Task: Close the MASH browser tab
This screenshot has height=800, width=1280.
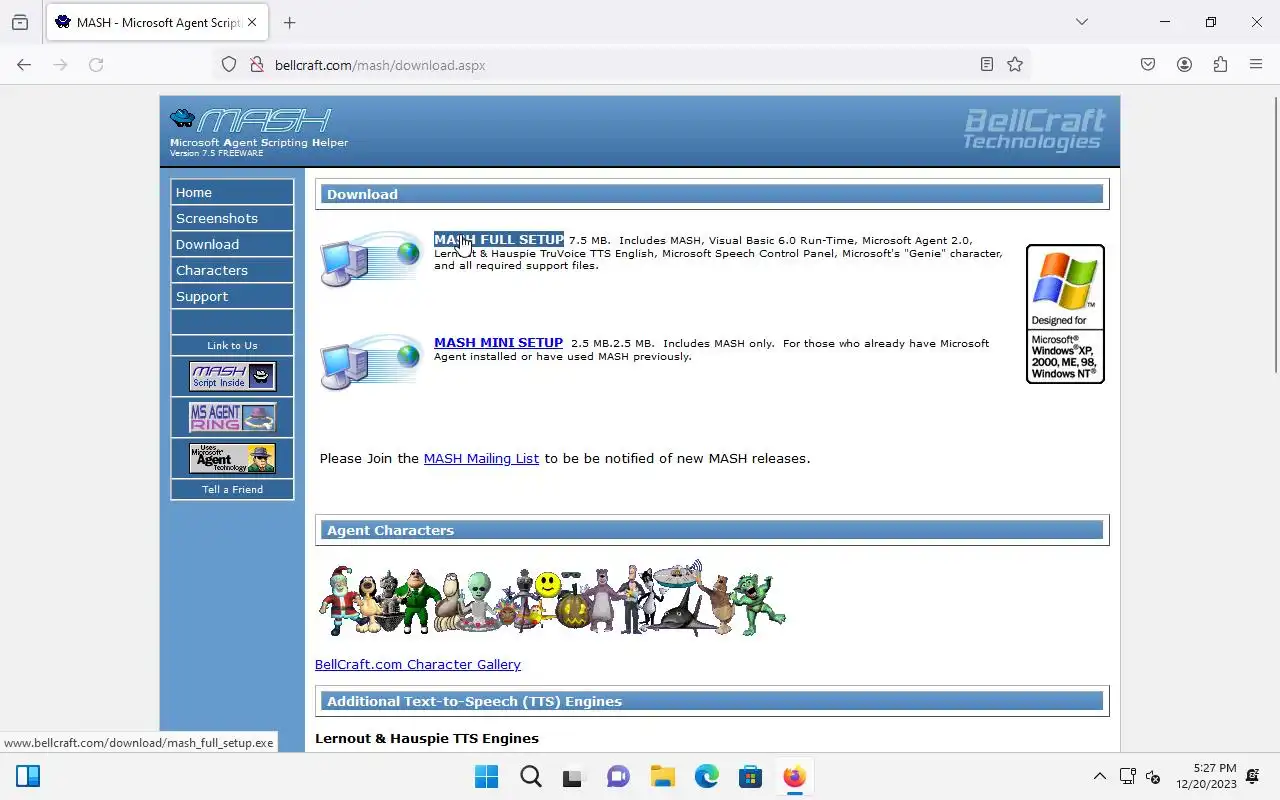Action: (252, 22)
